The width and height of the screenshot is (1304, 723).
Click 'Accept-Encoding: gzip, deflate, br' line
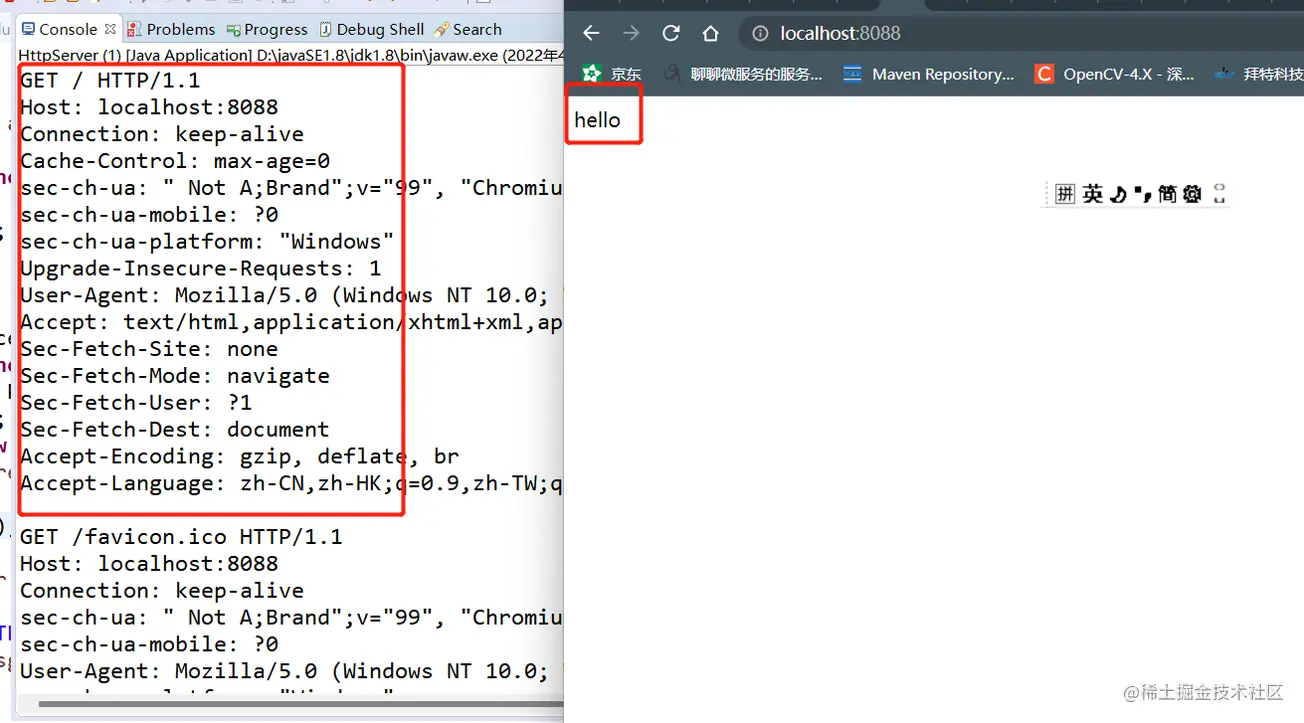coord(240,457)
